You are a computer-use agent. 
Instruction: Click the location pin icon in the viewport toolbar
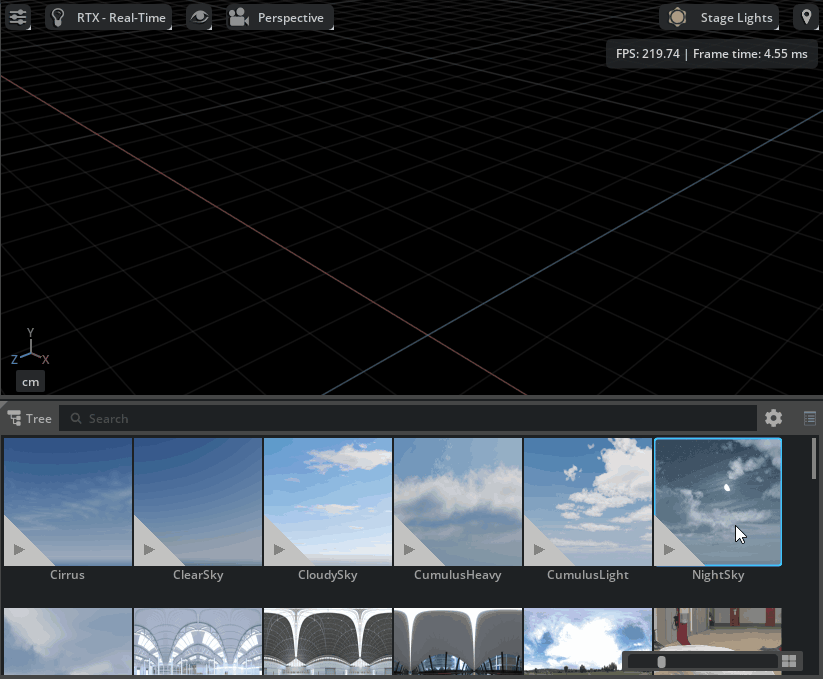(806, 17)
